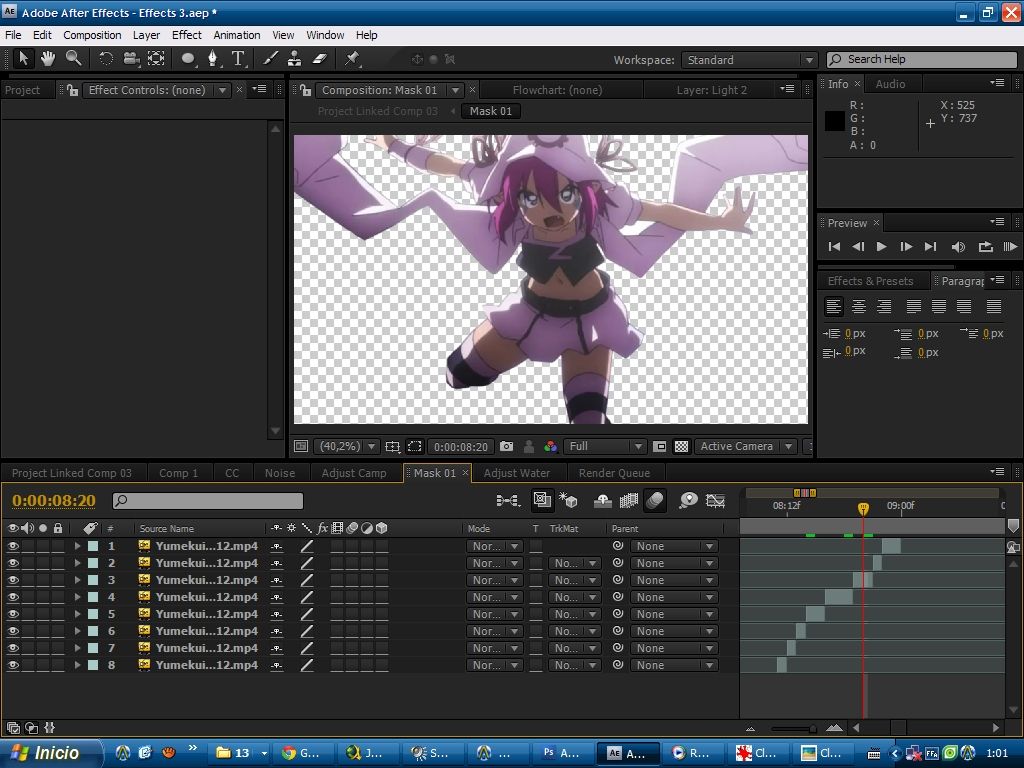This screenshot has width=1024, height=768.
Task: Select the Selection arrow tool
Action: pos(24,59)
